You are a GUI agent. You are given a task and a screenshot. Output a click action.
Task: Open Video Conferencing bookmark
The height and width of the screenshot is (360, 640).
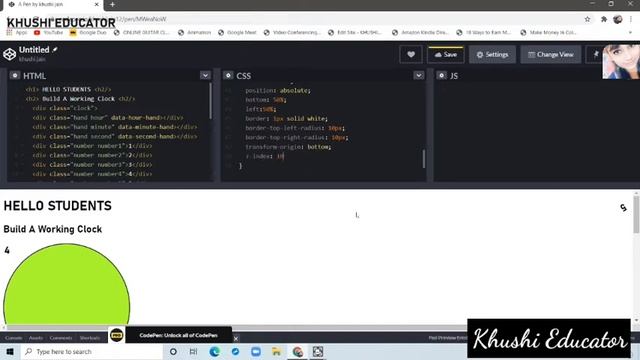292,32
